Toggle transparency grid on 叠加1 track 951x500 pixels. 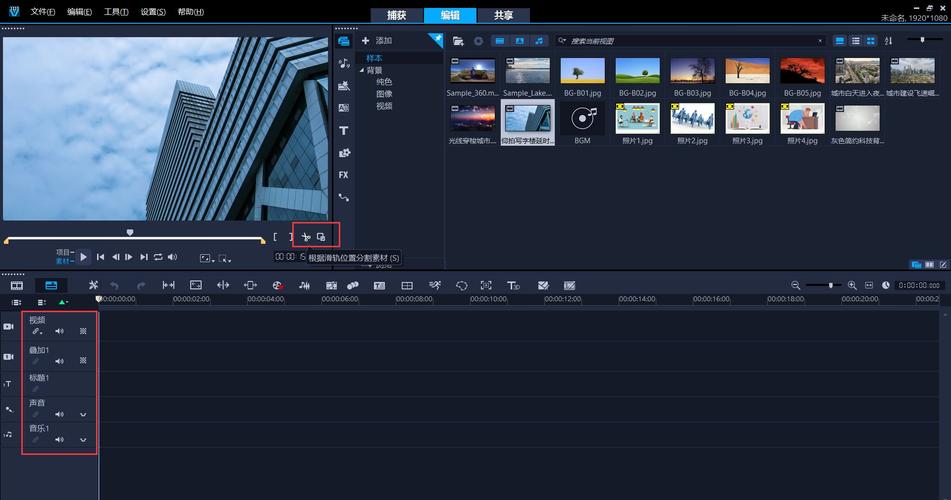coord(83,360)
